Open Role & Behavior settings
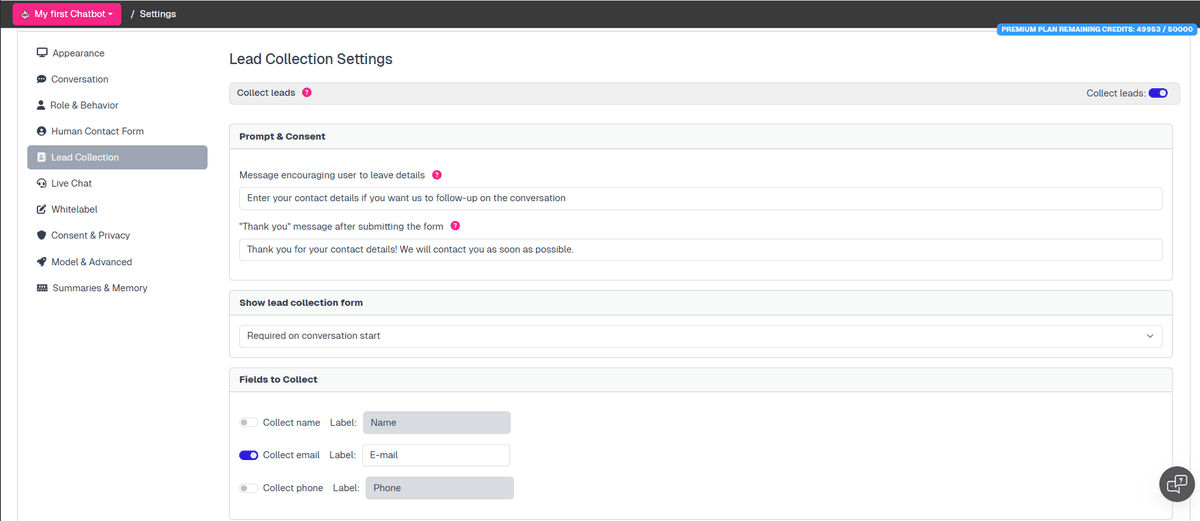The height and width of the screenshot is (521, 1200). point(84,105)
